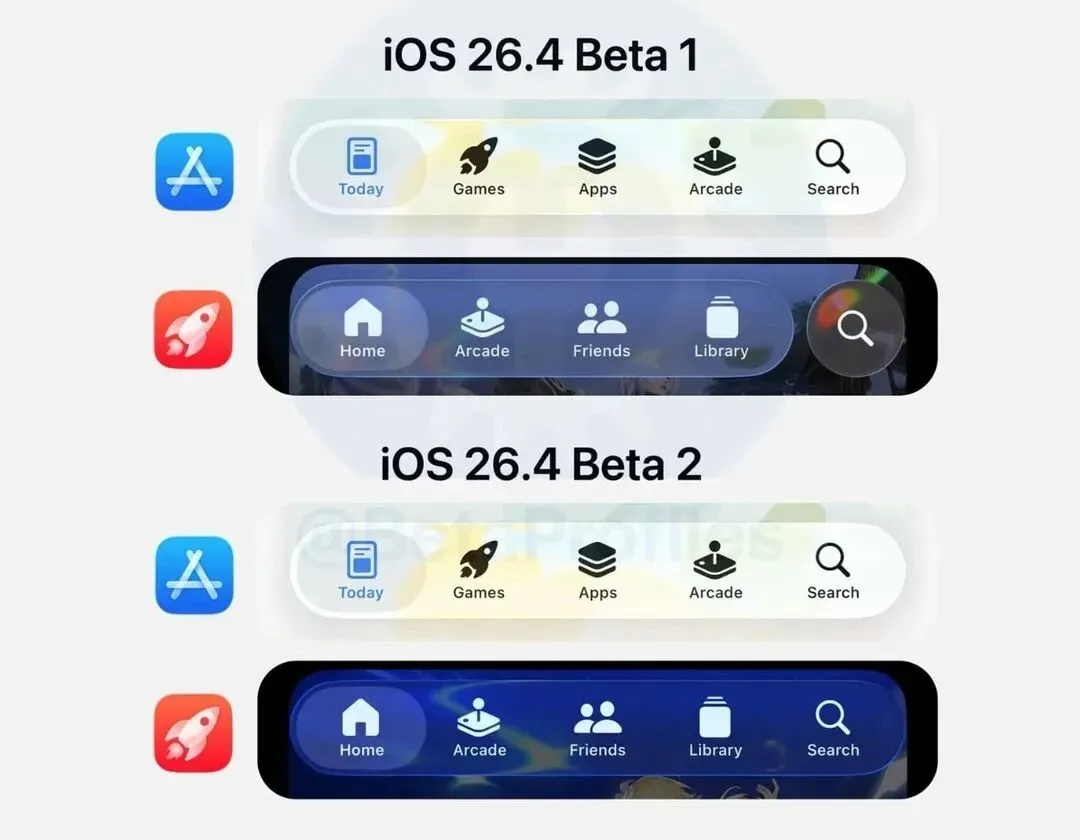Open Library in Beta 1 Games app bar

click(x=721, y=328)
